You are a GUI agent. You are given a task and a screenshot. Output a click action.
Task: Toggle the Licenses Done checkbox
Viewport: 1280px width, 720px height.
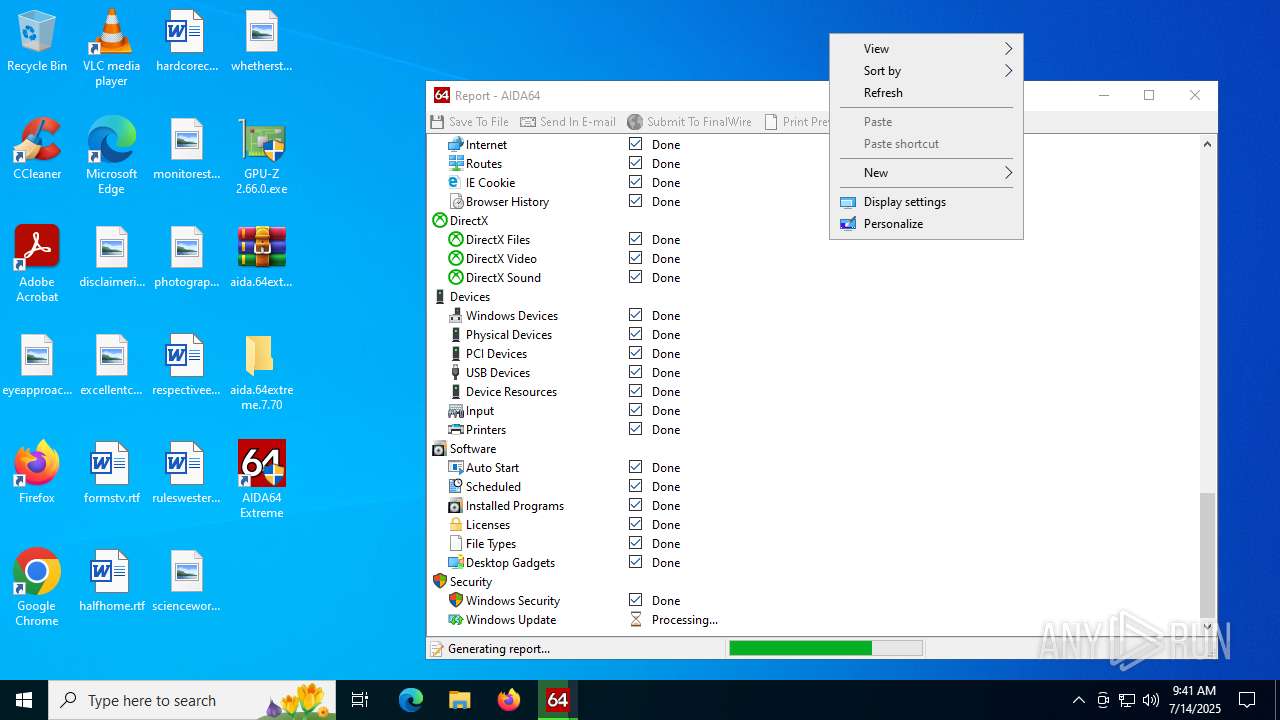pos(635,524)
